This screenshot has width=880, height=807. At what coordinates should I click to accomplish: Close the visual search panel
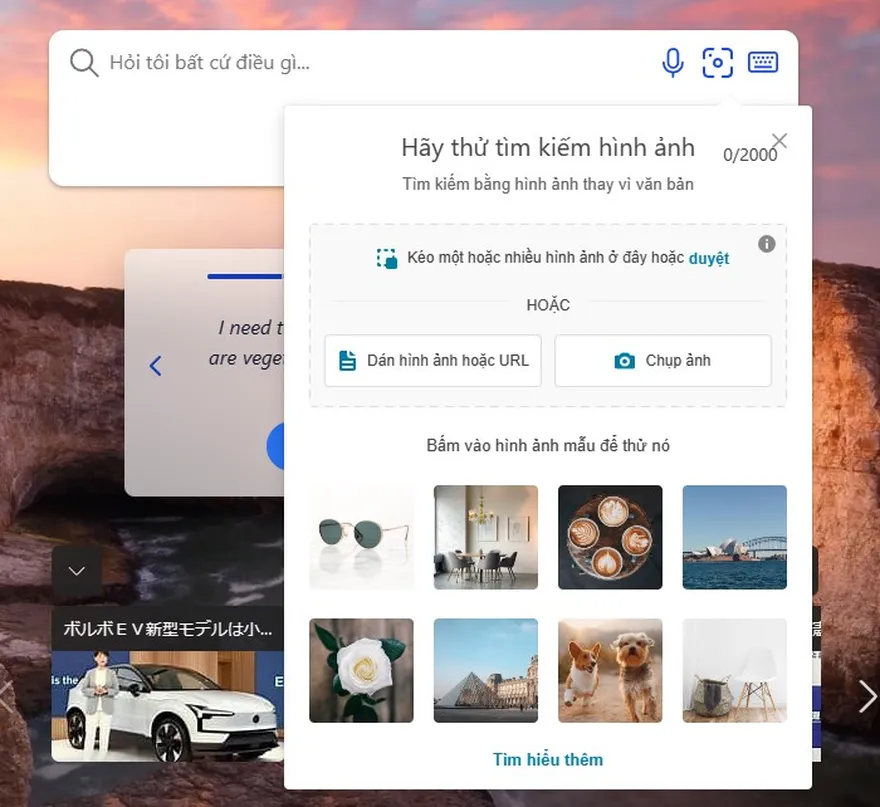pos(779,140)
